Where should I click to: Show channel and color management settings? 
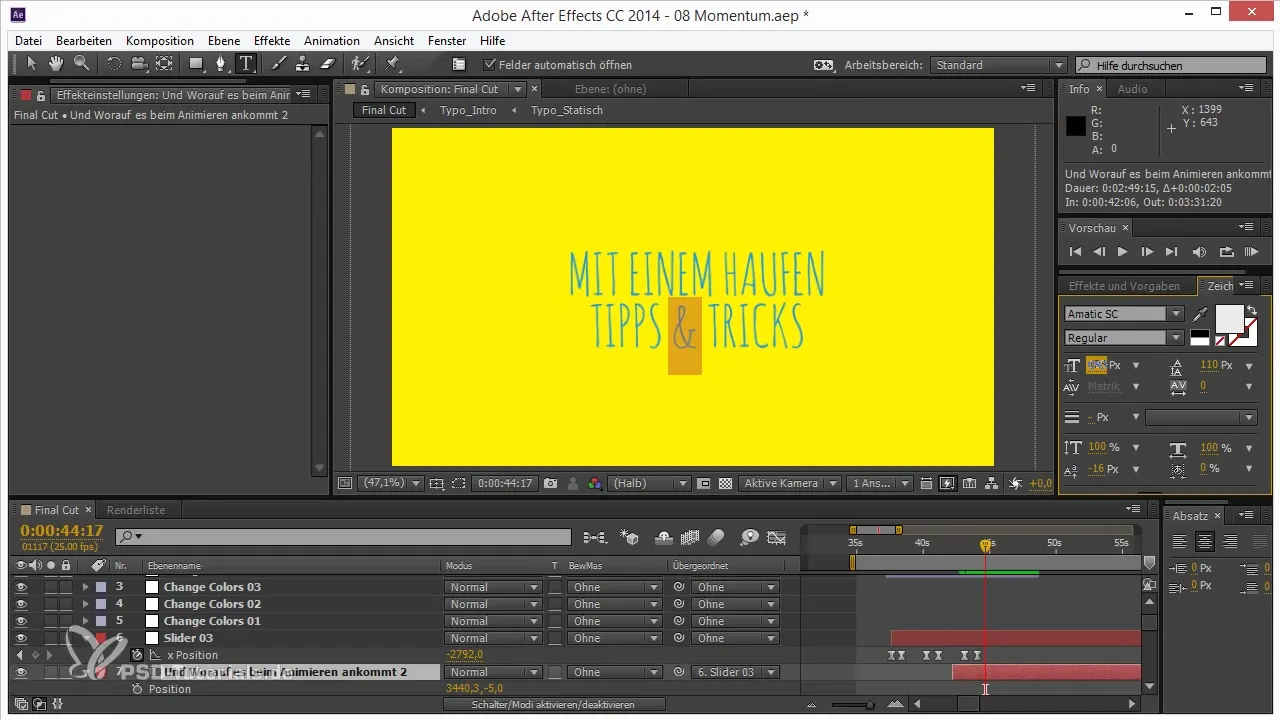595,483
